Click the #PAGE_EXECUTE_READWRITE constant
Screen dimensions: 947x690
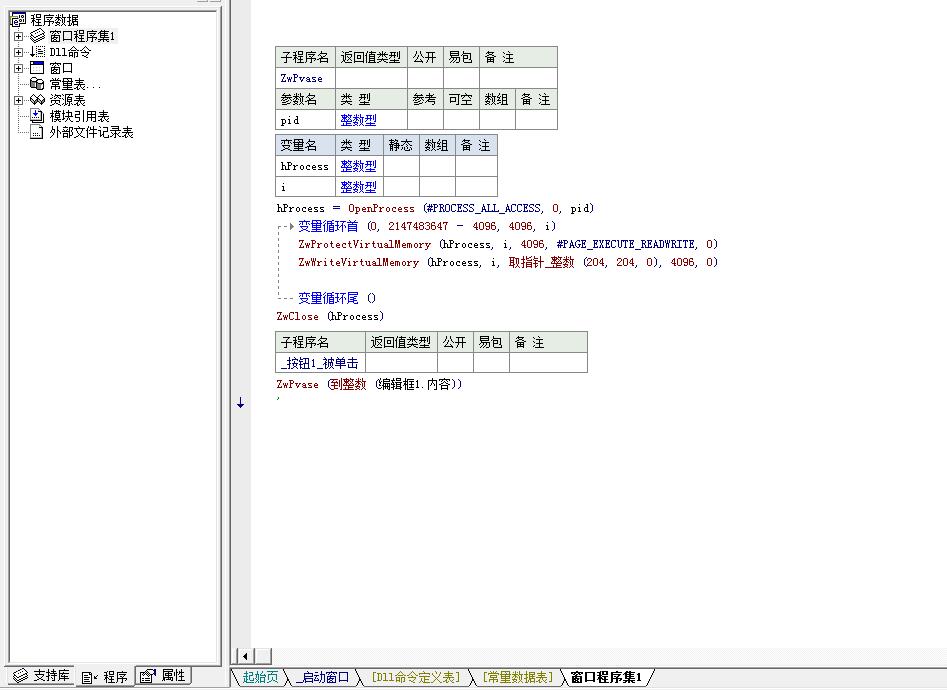click(x=626, y=244)
